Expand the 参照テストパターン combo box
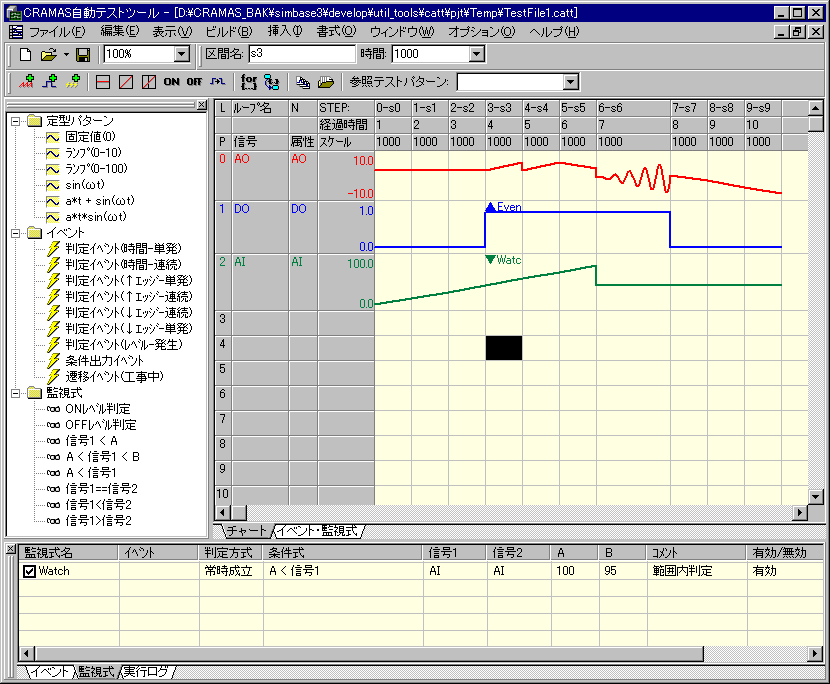Viewport: 830px width, 684px height. [570, 82]
